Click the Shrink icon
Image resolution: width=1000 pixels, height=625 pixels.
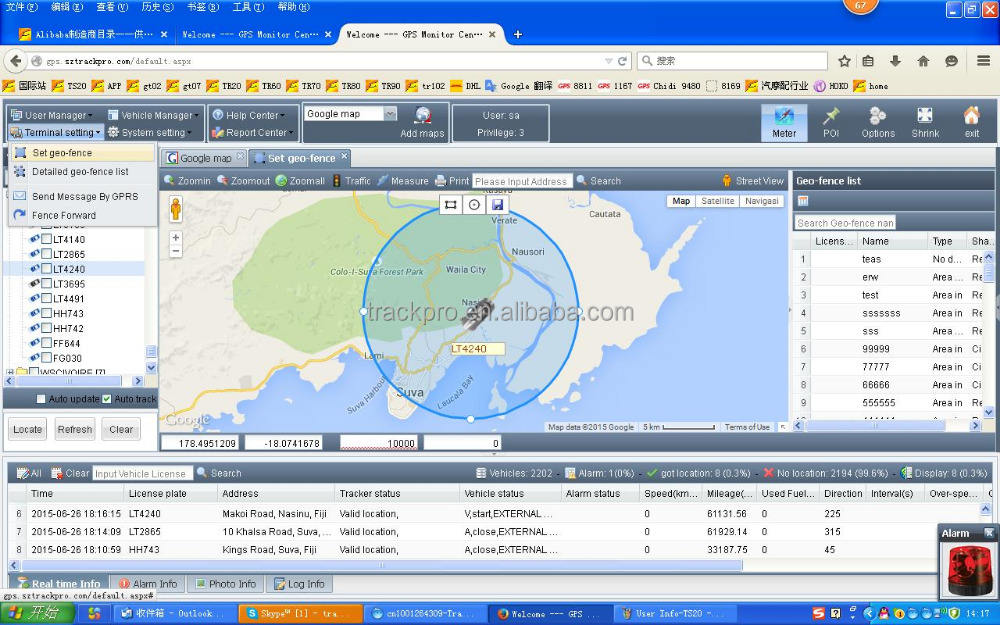[925, 122]
